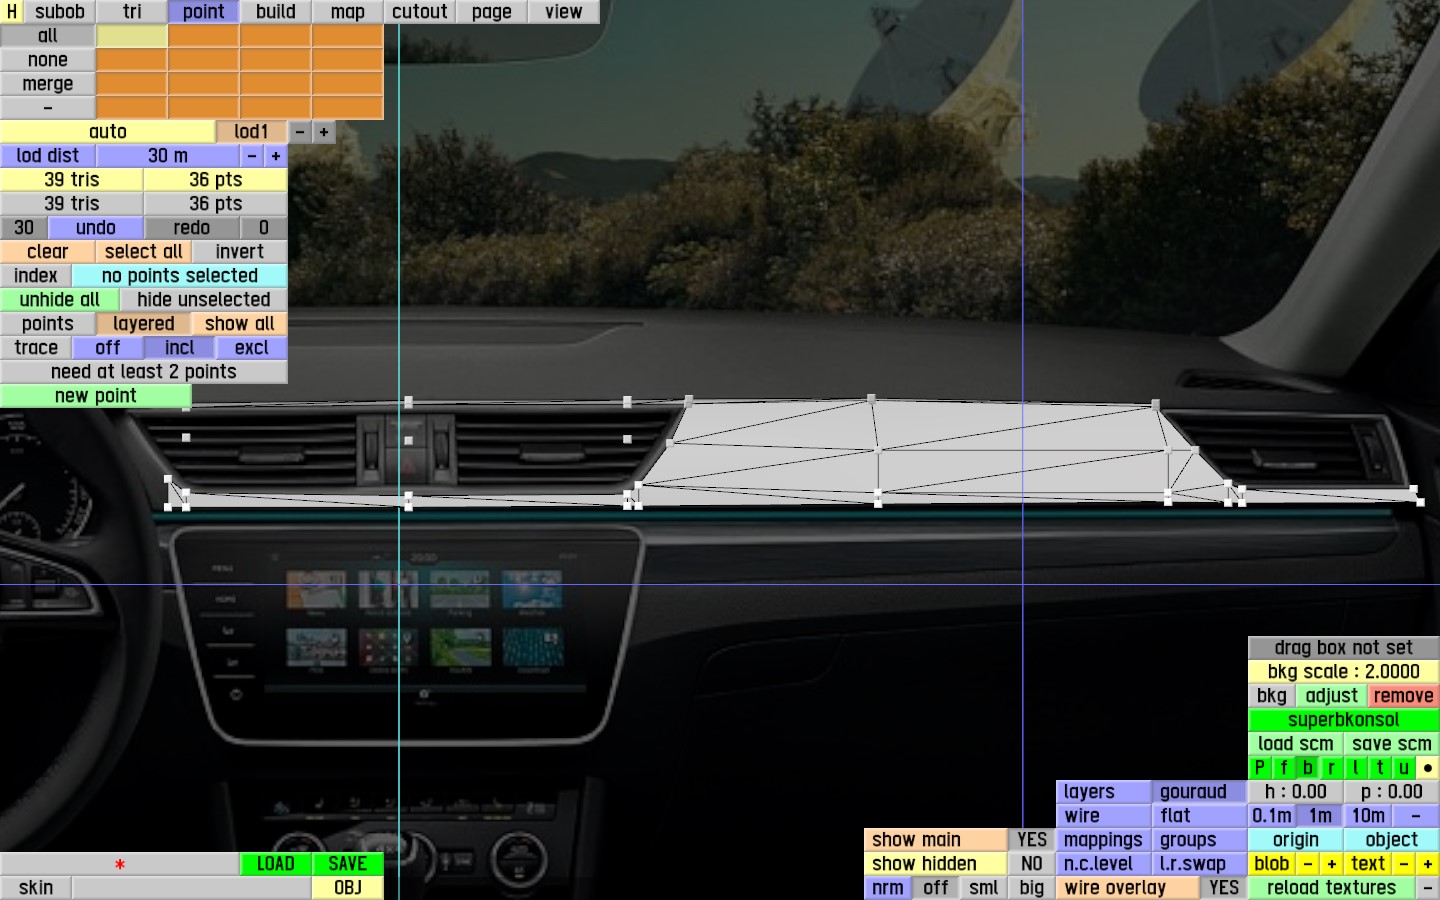Click the merge button
The height and width of the screenshot is (900, 1440).
[48, 84]
